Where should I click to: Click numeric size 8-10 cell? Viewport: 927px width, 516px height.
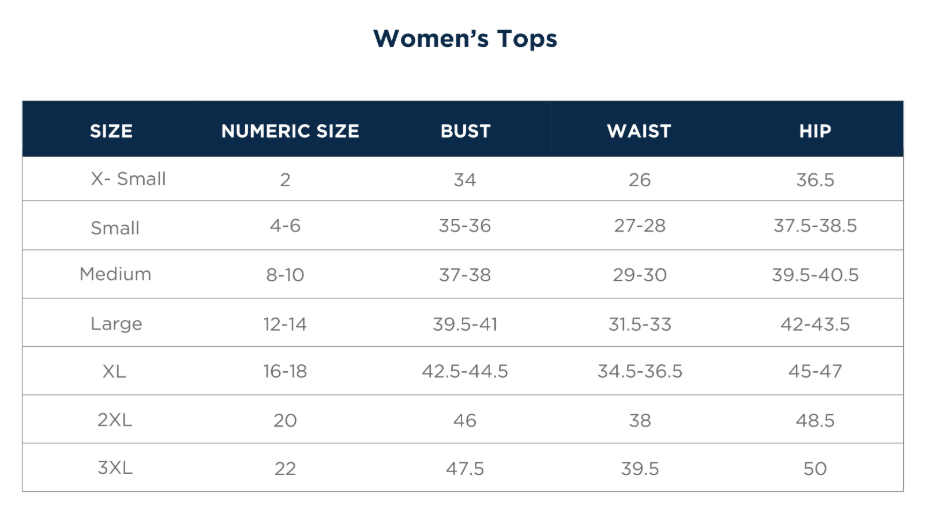pyautogui.click(x=285, y=275)
